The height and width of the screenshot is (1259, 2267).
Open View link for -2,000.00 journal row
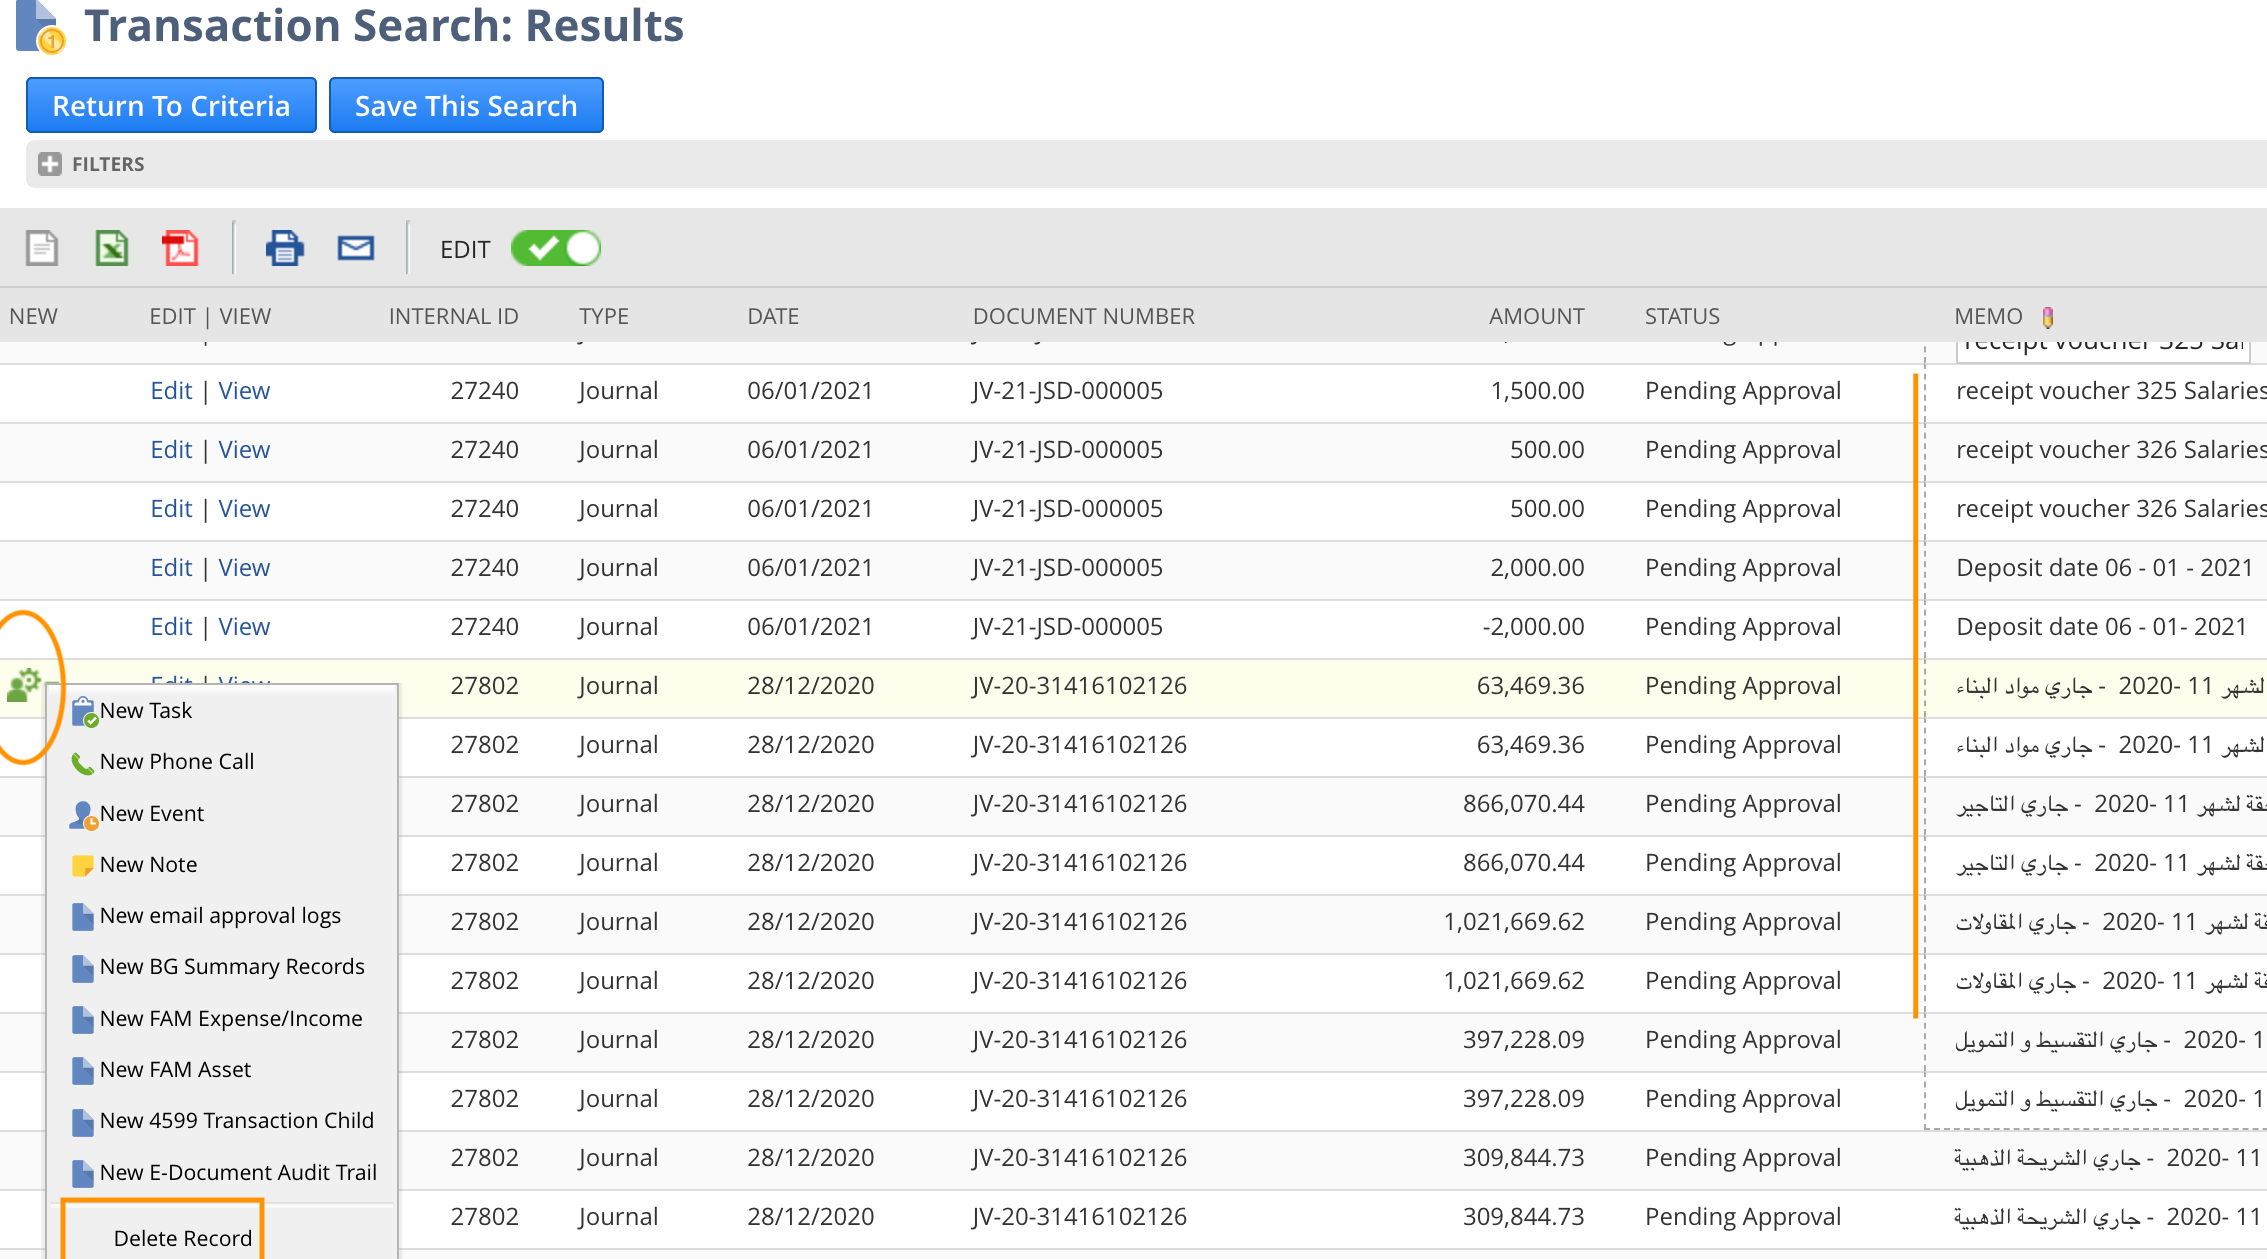tap(244, 627)
